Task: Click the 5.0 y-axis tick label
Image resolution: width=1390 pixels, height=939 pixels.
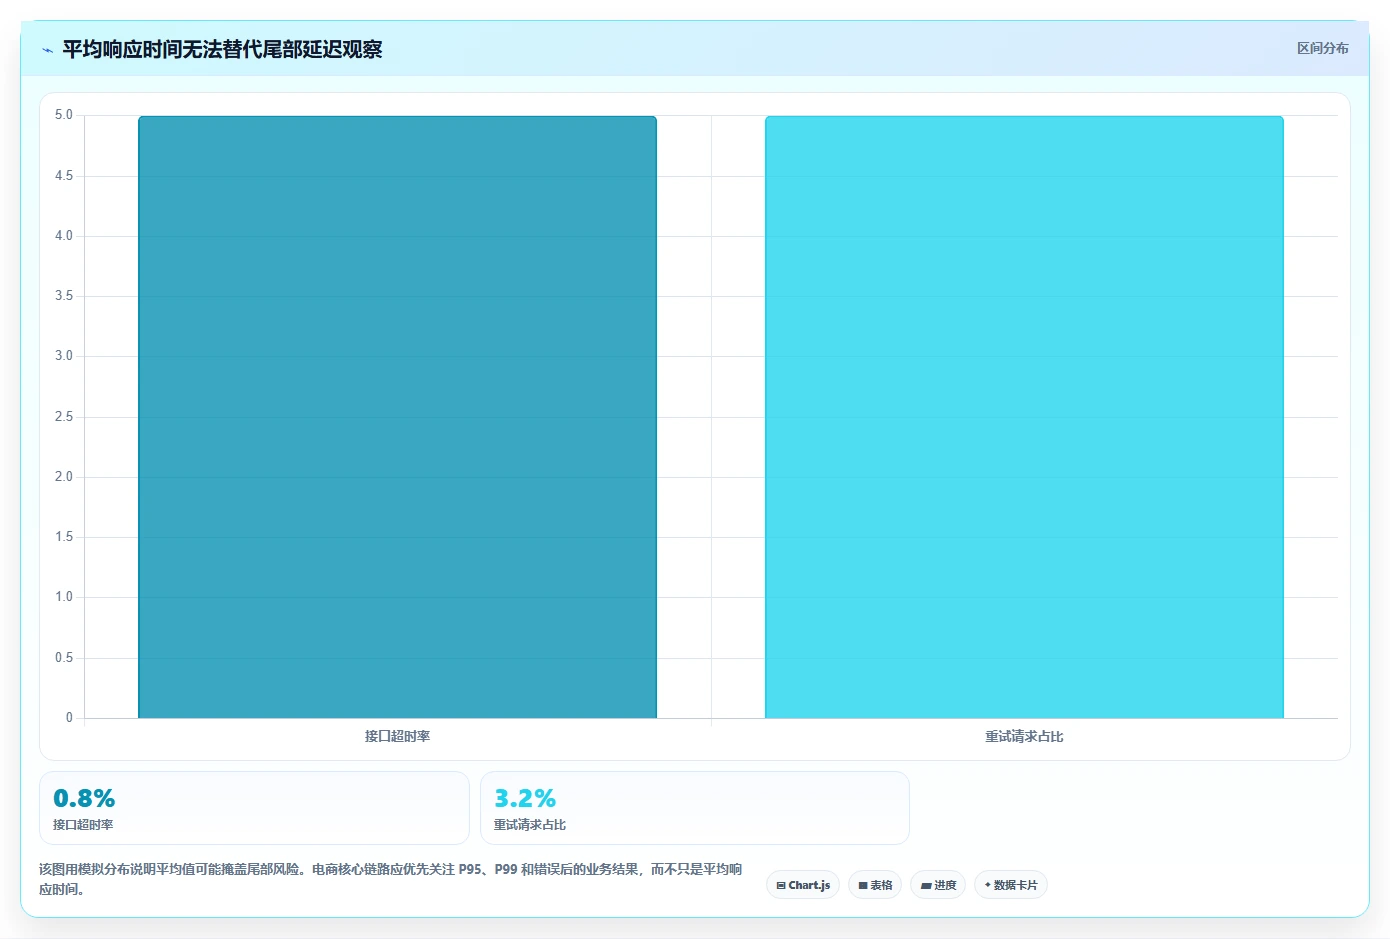Action: click(x=64, y=115)
